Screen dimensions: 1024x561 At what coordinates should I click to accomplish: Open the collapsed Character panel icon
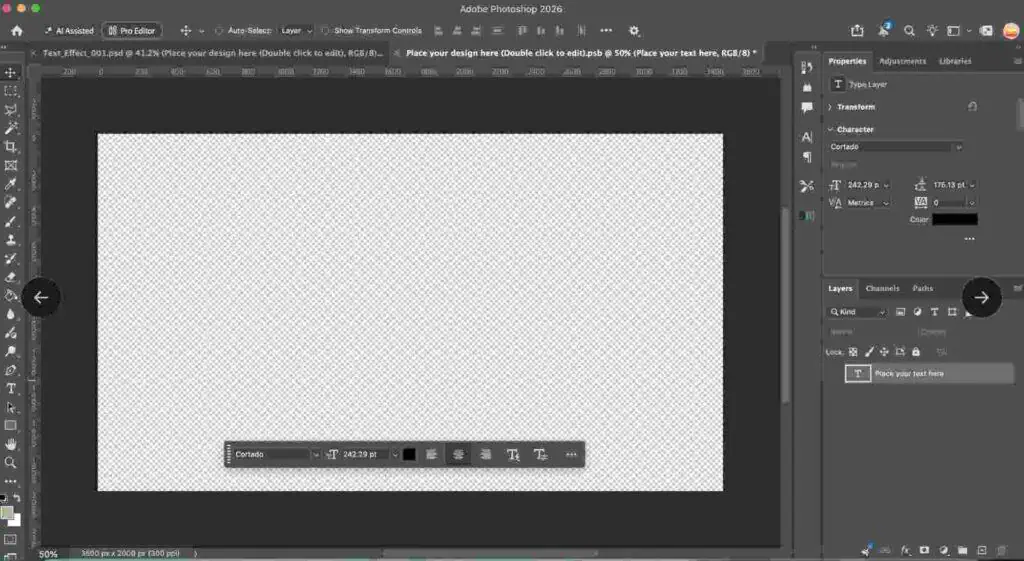807,137
